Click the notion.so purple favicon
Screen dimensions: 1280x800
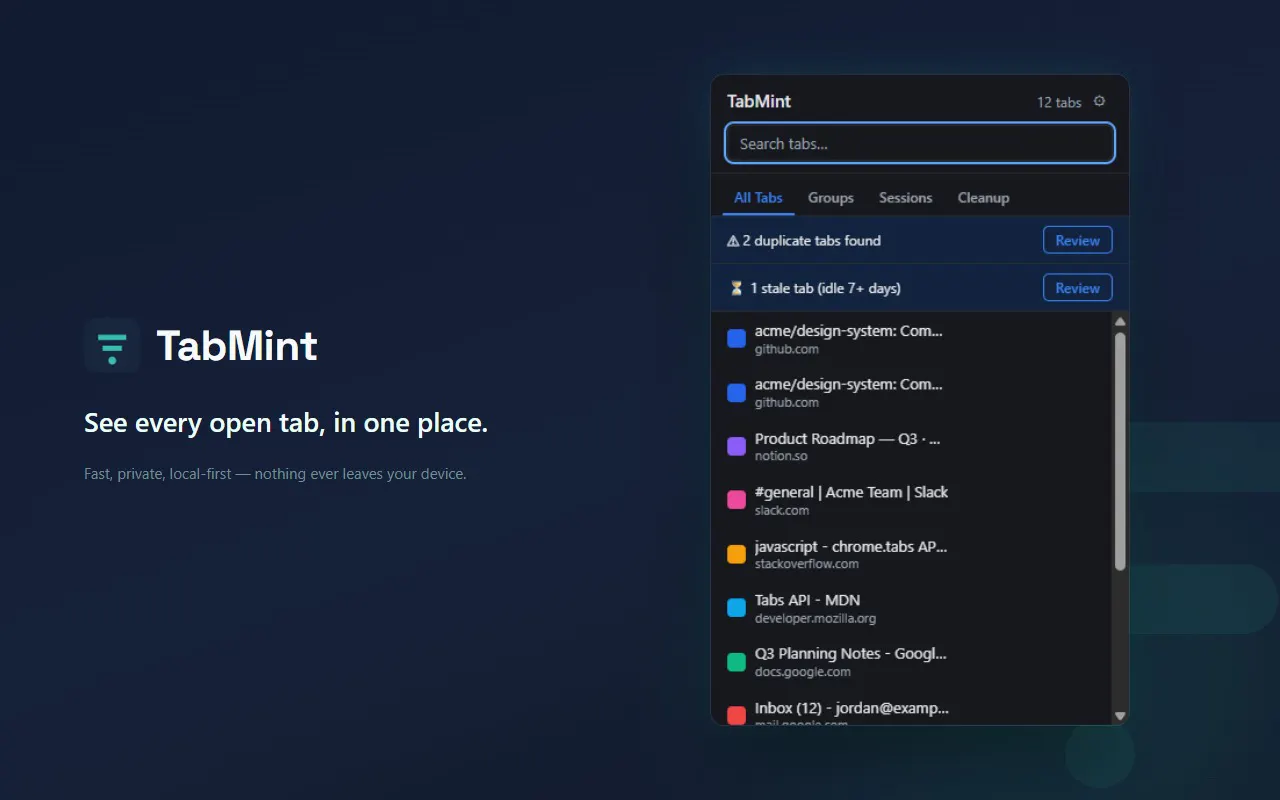[736, 446]
